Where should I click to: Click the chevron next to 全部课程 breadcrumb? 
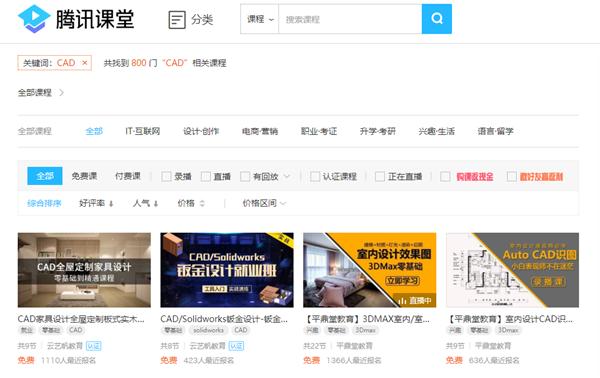[x=62, y=93]
